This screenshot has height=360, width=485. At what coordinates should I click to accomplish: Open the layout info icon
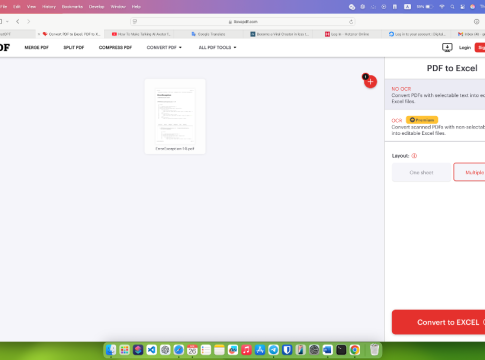coord(414,156)
